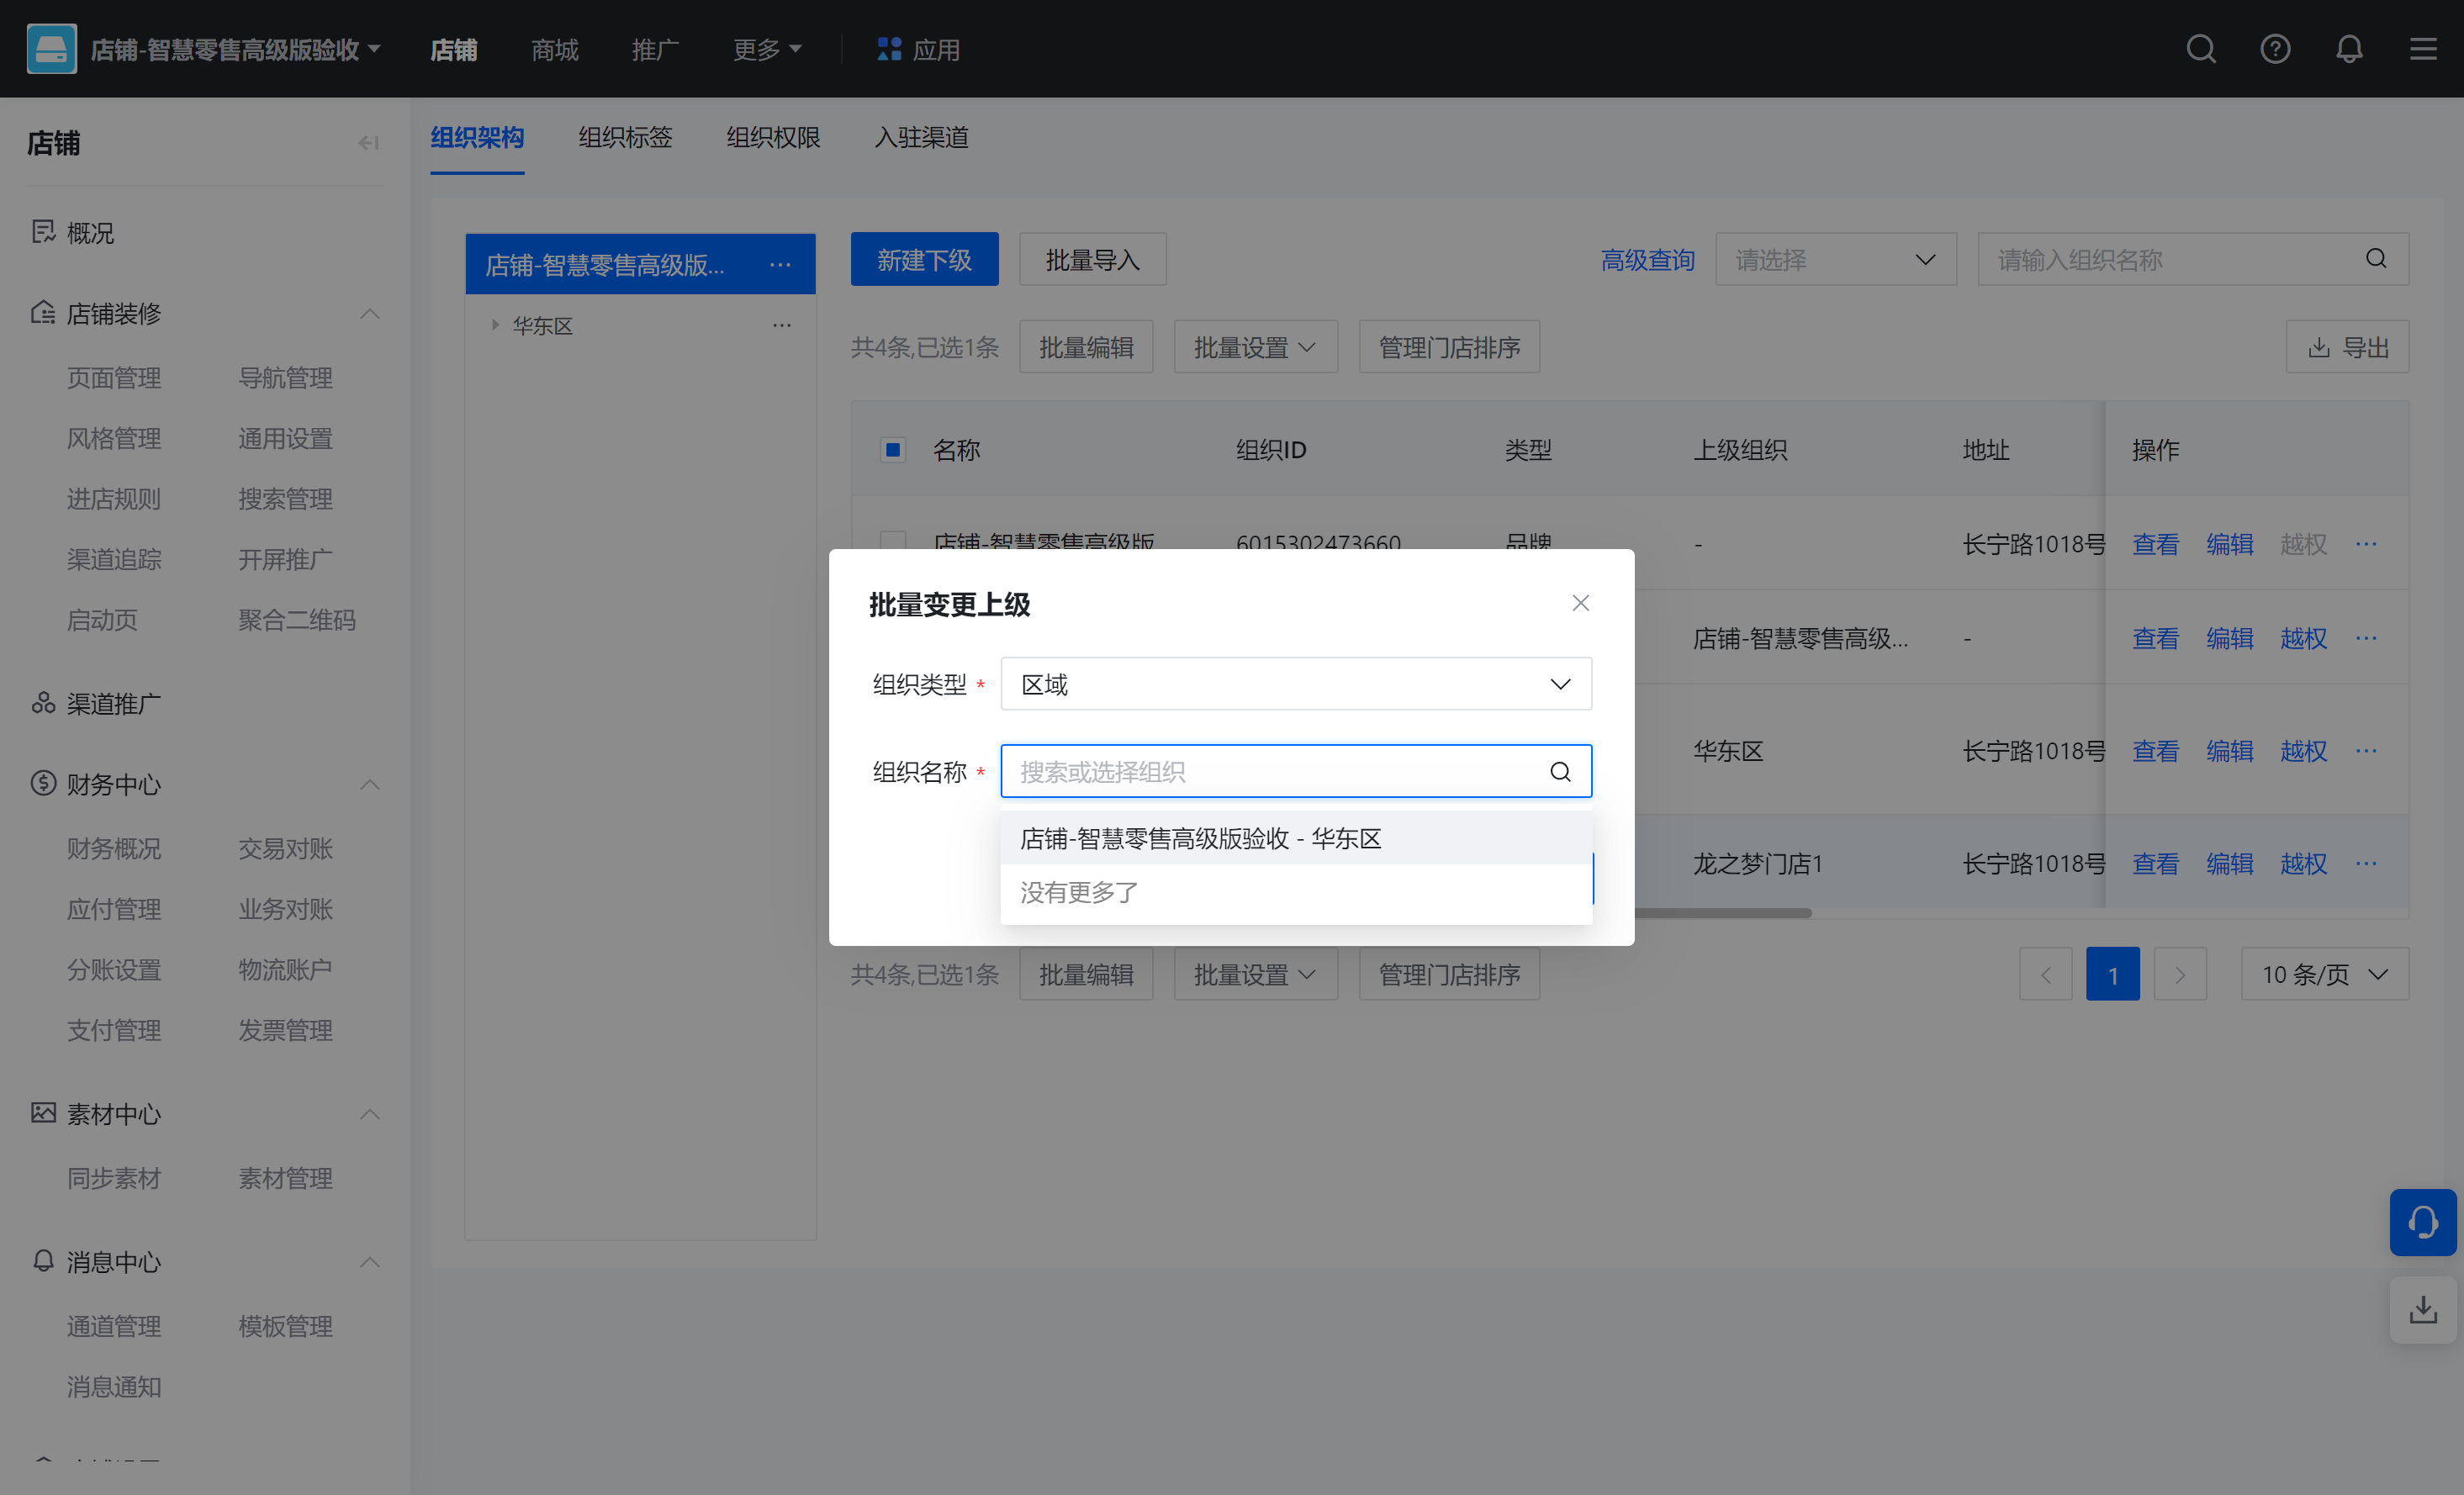
Task: Switch to the 组织权限 tab
Action: click(773, 137)
